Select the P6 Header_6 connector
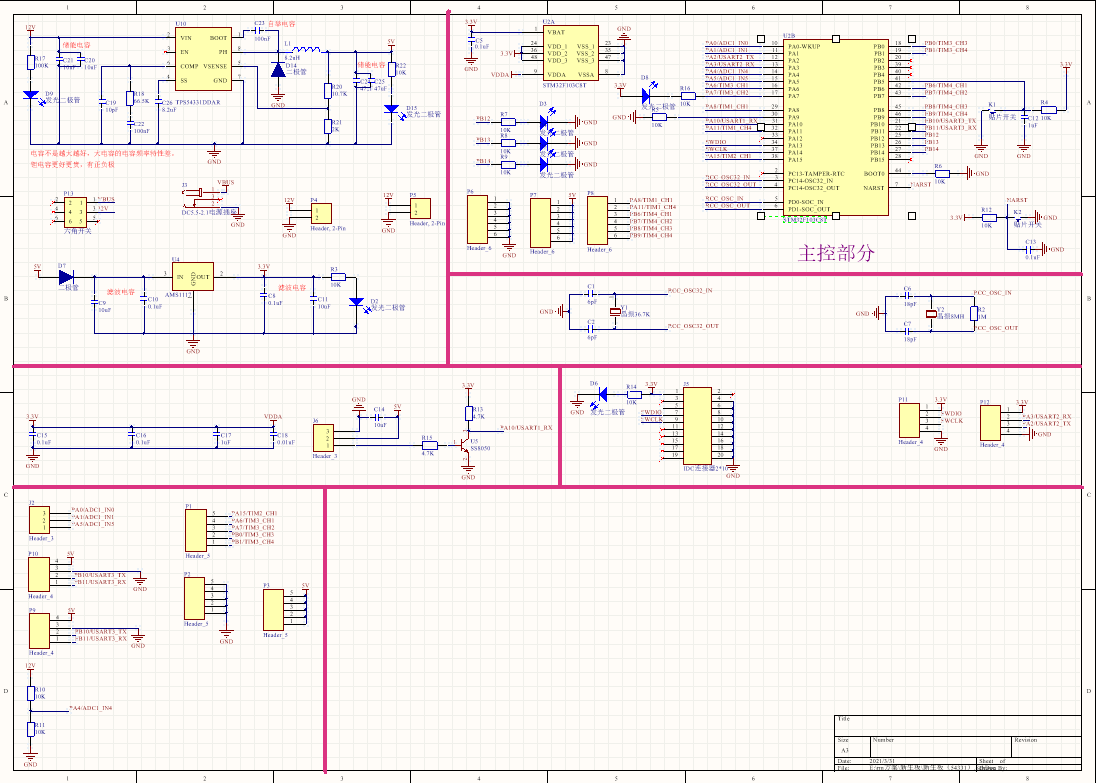 (x=477, y=220)
